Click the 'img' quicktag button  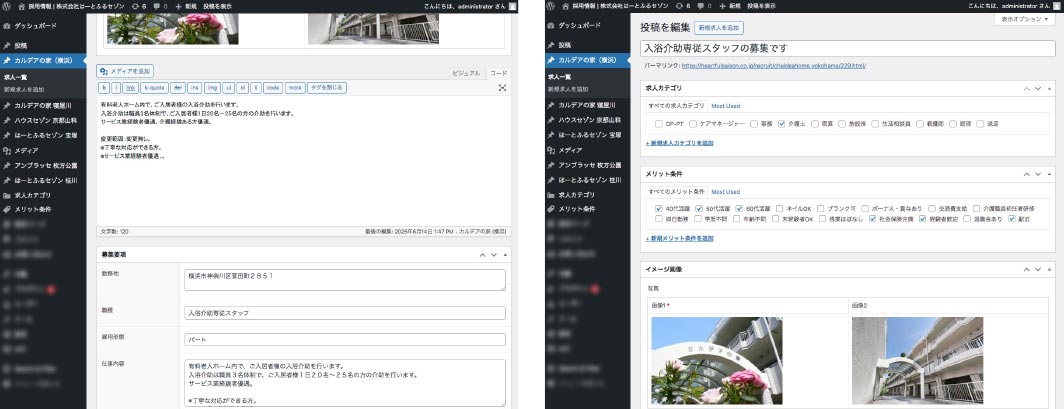(x=210, y=88)
